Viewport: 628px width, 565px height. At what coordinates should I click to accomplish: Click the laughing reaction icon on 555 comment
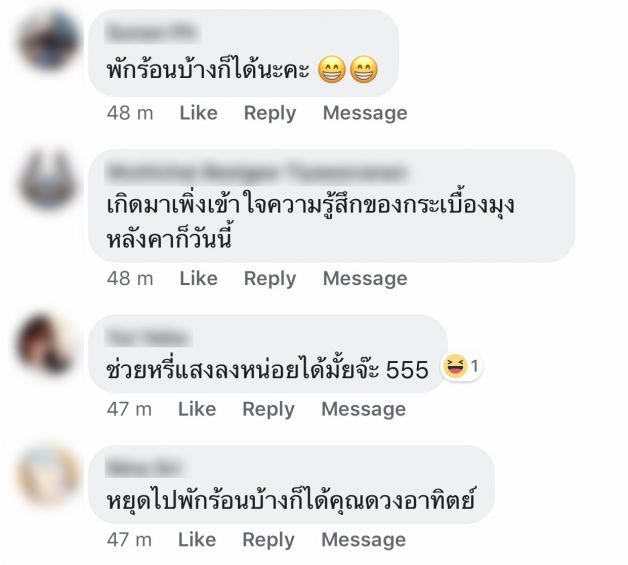(455, 366)
